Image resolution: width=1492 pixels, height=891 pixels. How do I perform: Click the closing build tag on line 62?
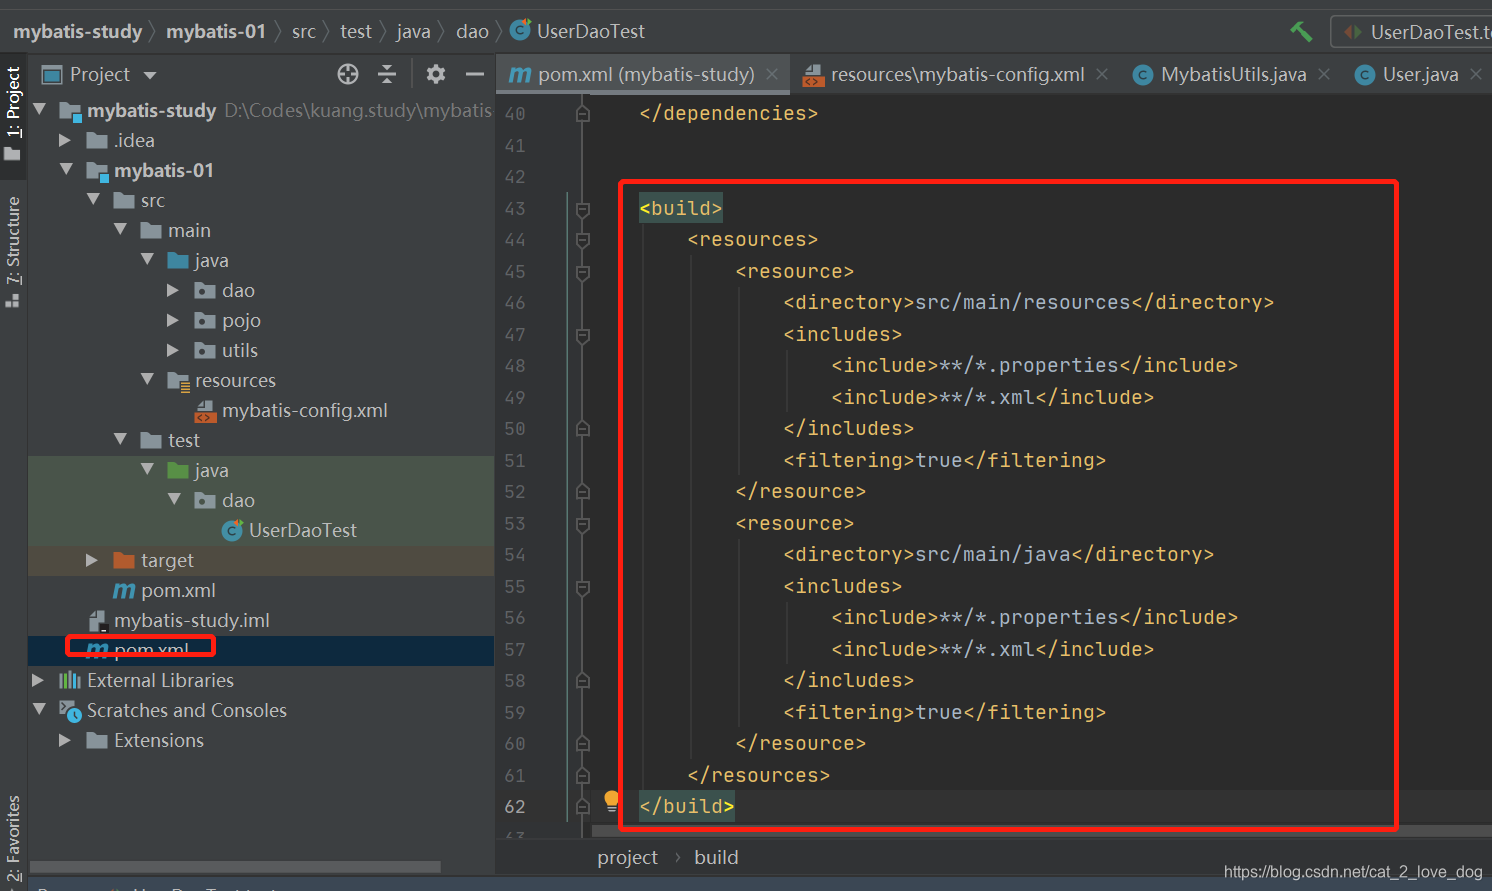tap(687, 806)
